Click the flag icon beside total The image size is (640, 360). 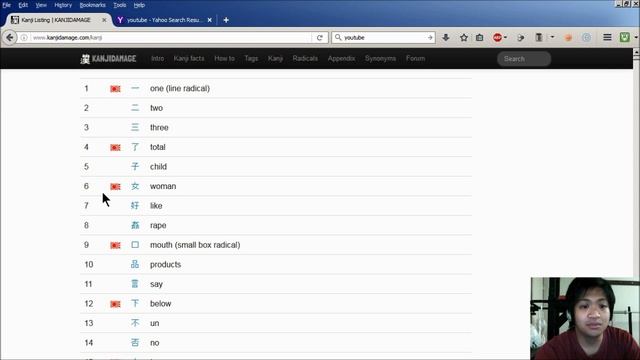115,147
